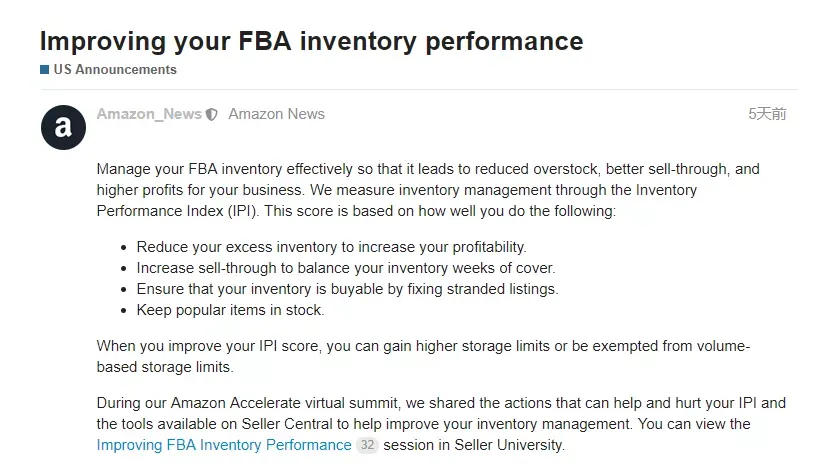835x468 pixels.
Task: Click the Increase sell-through bullet item
Action: coord(346,268)
